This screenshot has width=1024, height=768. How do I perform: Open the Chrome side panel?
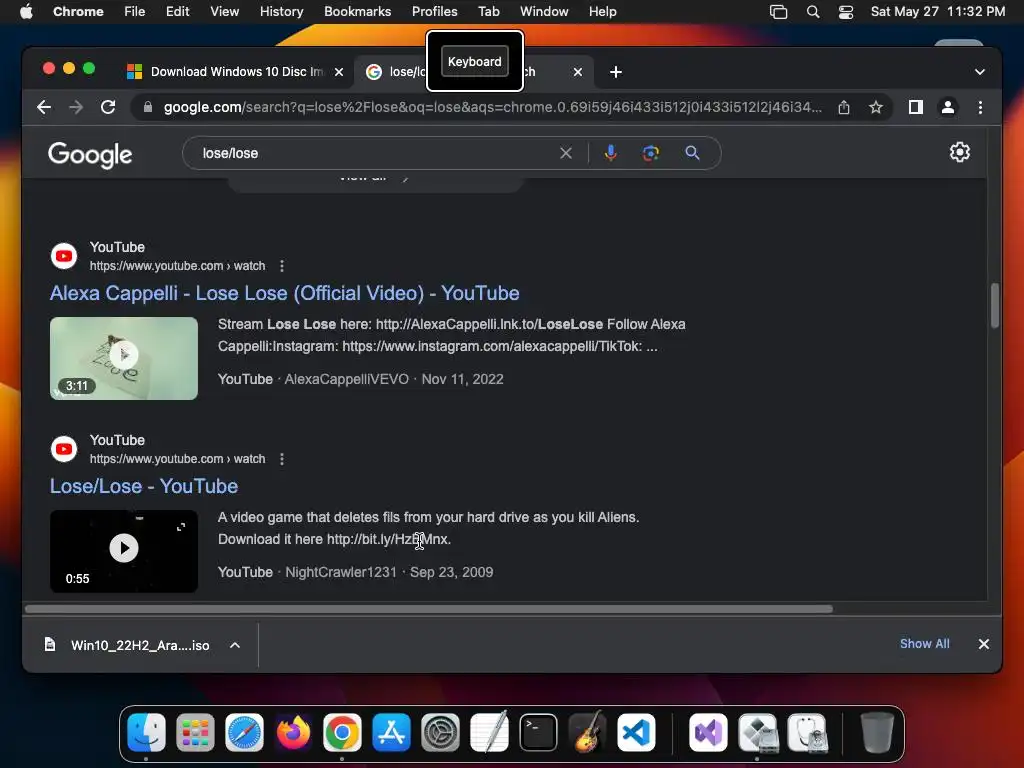tap(916, 107)
